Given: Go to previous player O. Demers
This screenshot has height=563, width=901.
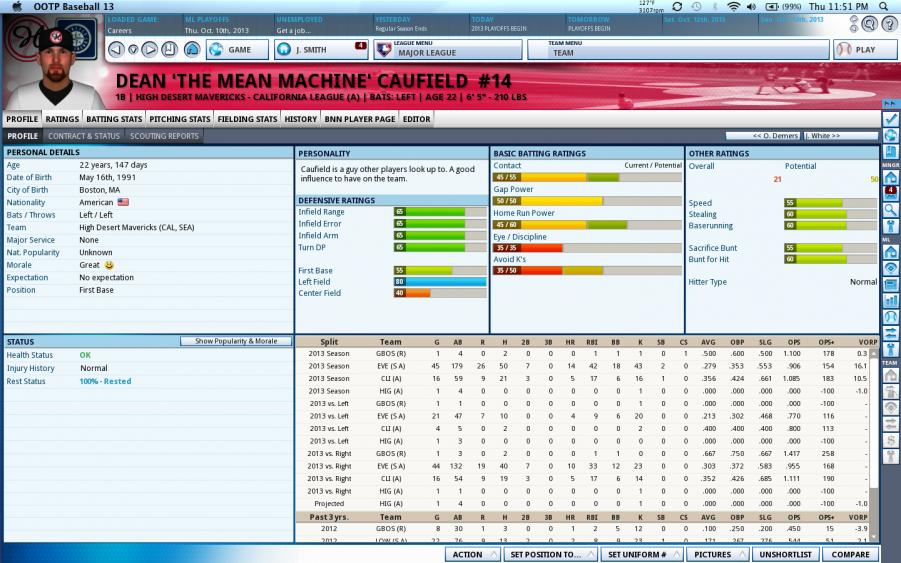Looking at the screenshot, I should point(763,136).
